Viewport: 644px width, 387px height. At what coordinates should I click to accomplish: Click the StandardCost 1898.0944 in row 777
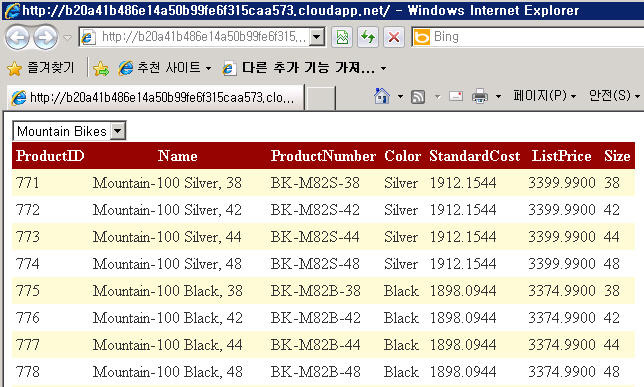coord(463,345)
